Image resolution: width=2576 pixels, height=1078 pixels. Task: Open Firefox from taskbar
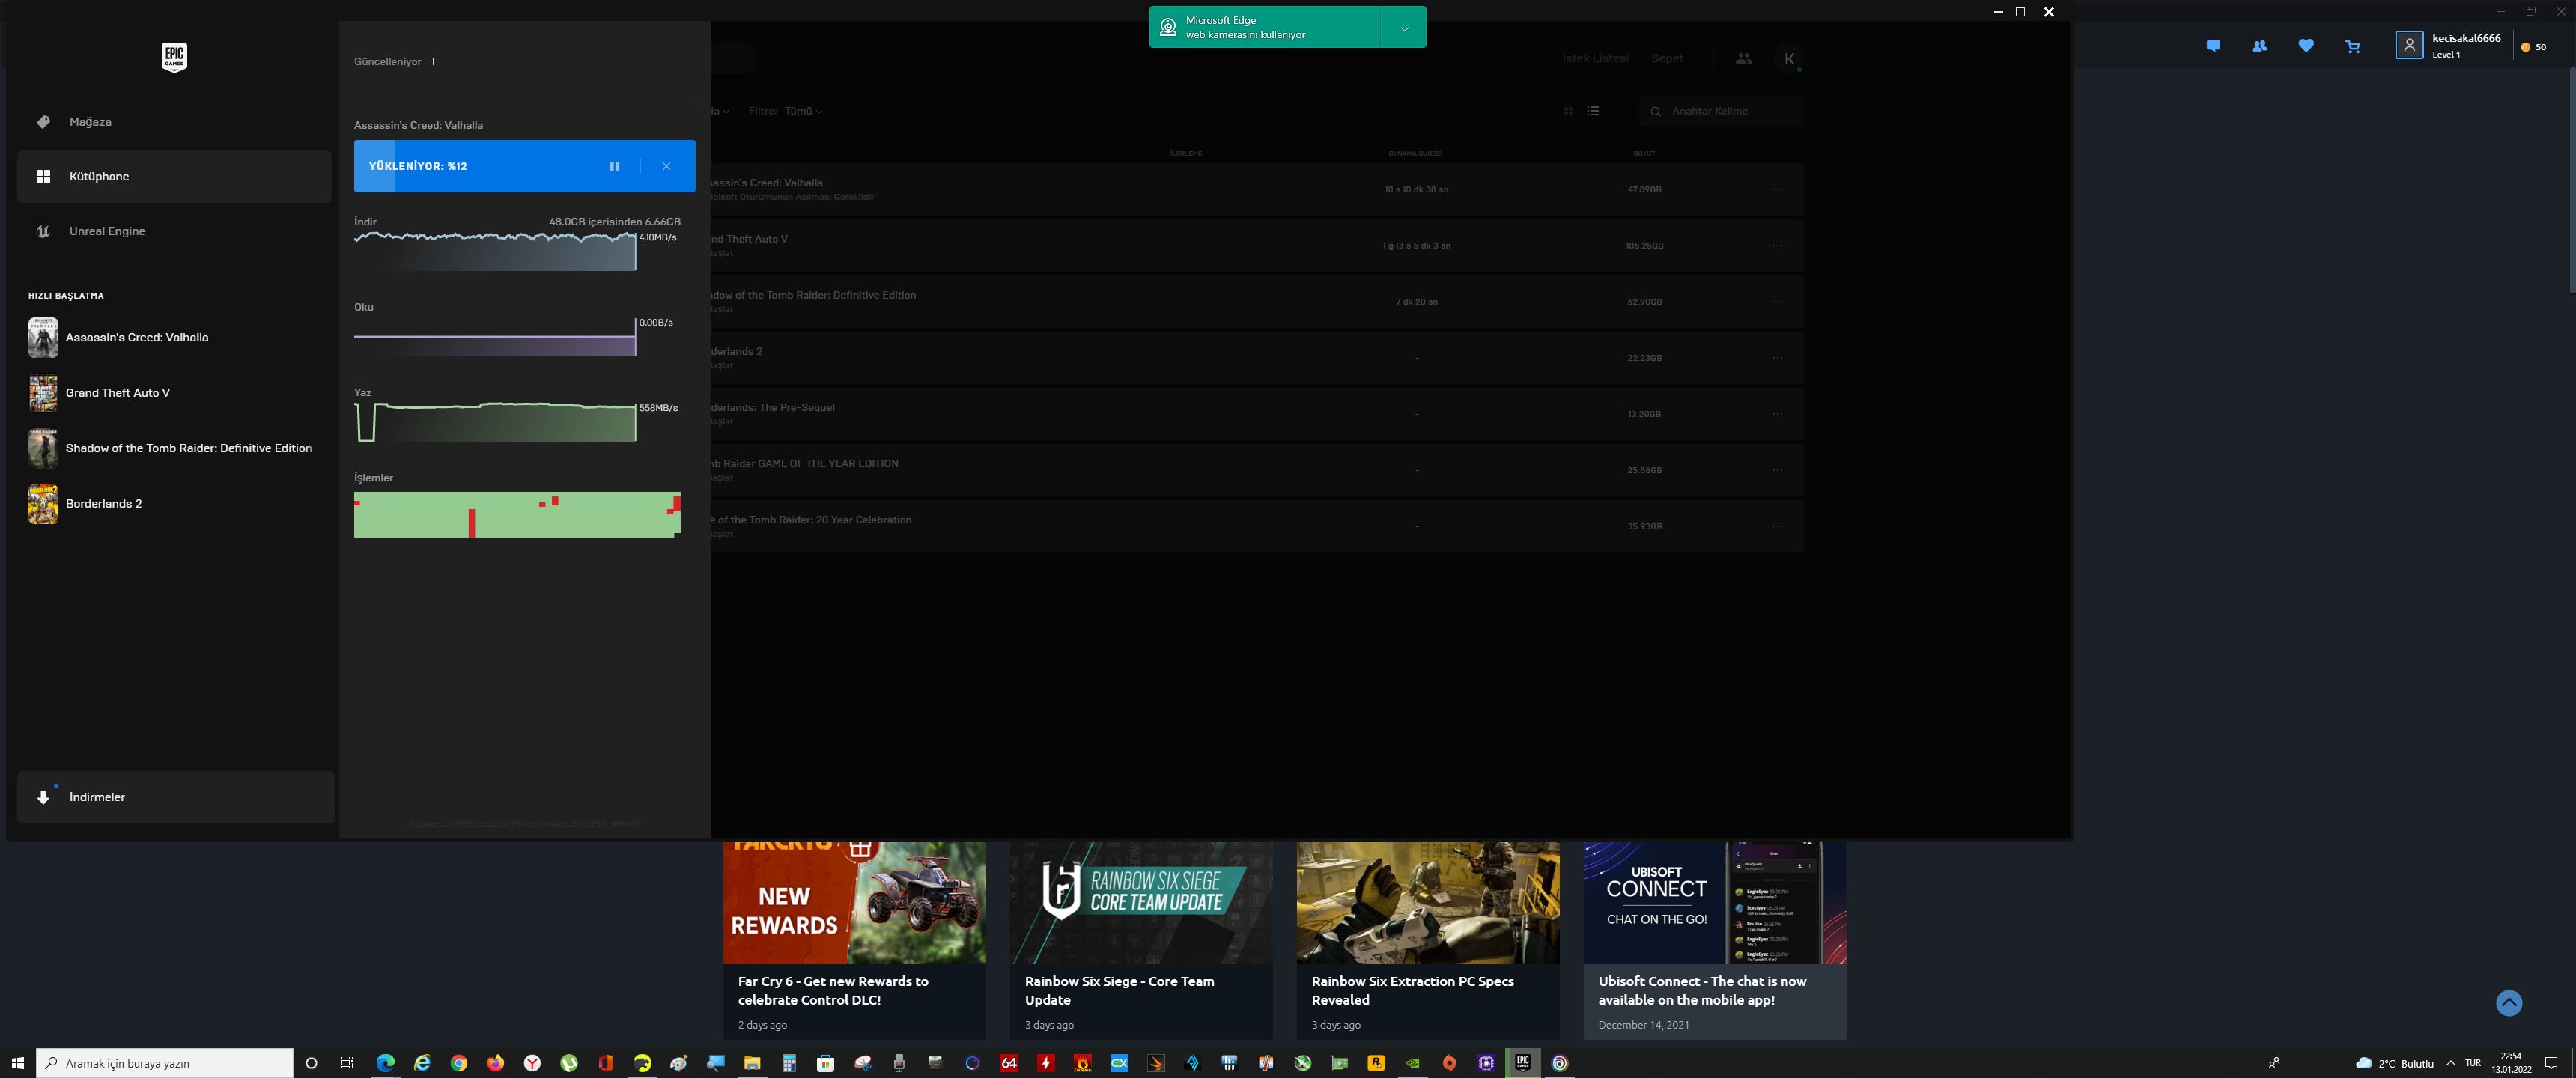[495, 1063]
